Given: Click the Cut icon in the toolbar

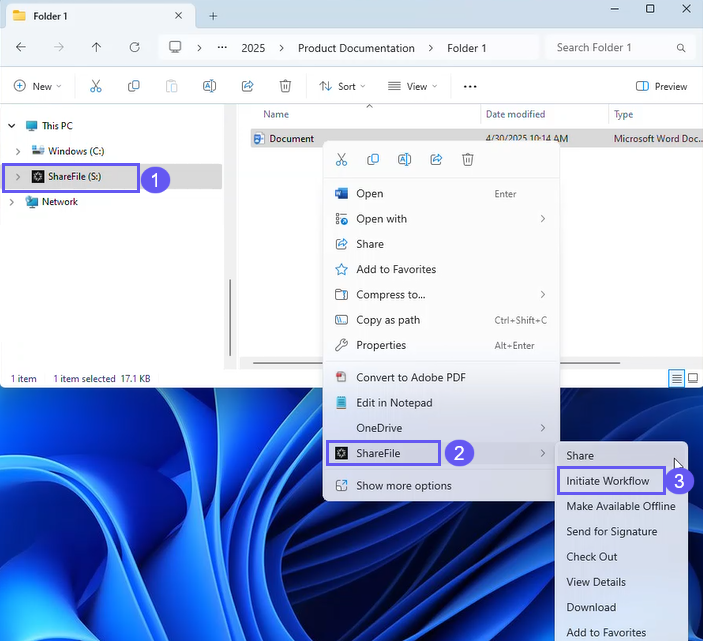Looking at the screenshot, I should pos(96,86).
